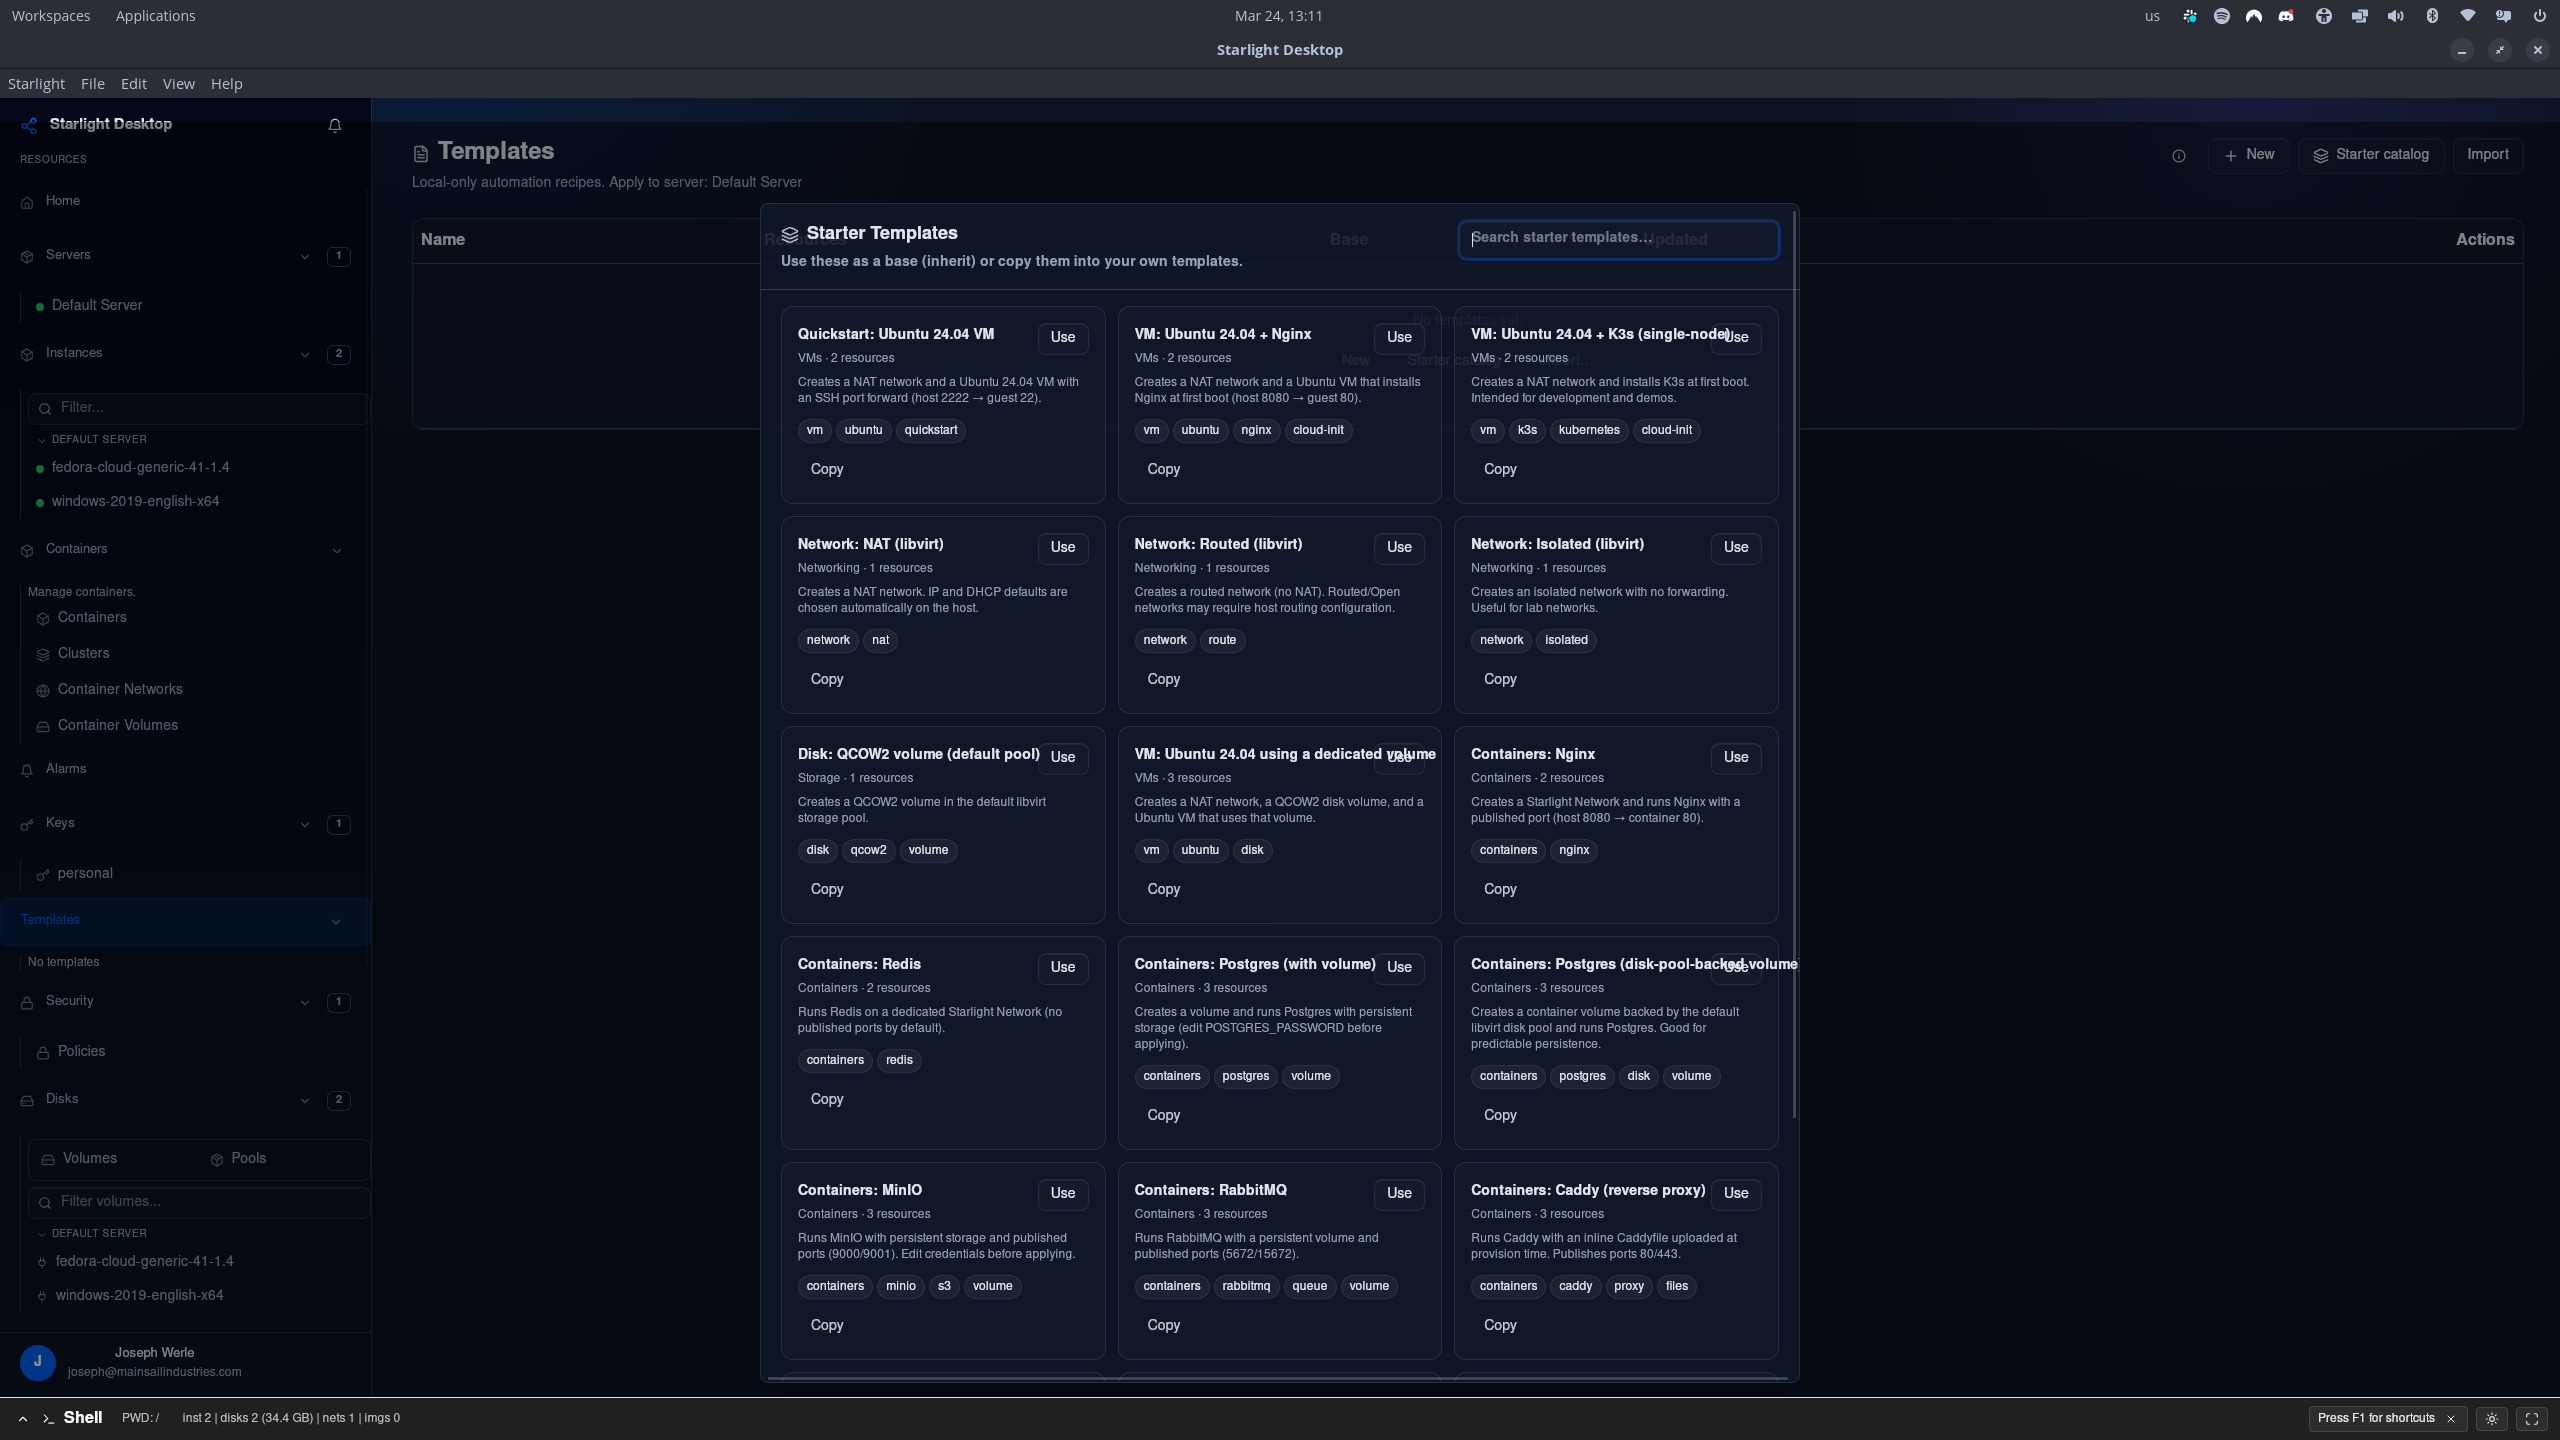
Task: Use the Quickstart: Ubuntu 24.04 VM template
Action: (1063, 338)
